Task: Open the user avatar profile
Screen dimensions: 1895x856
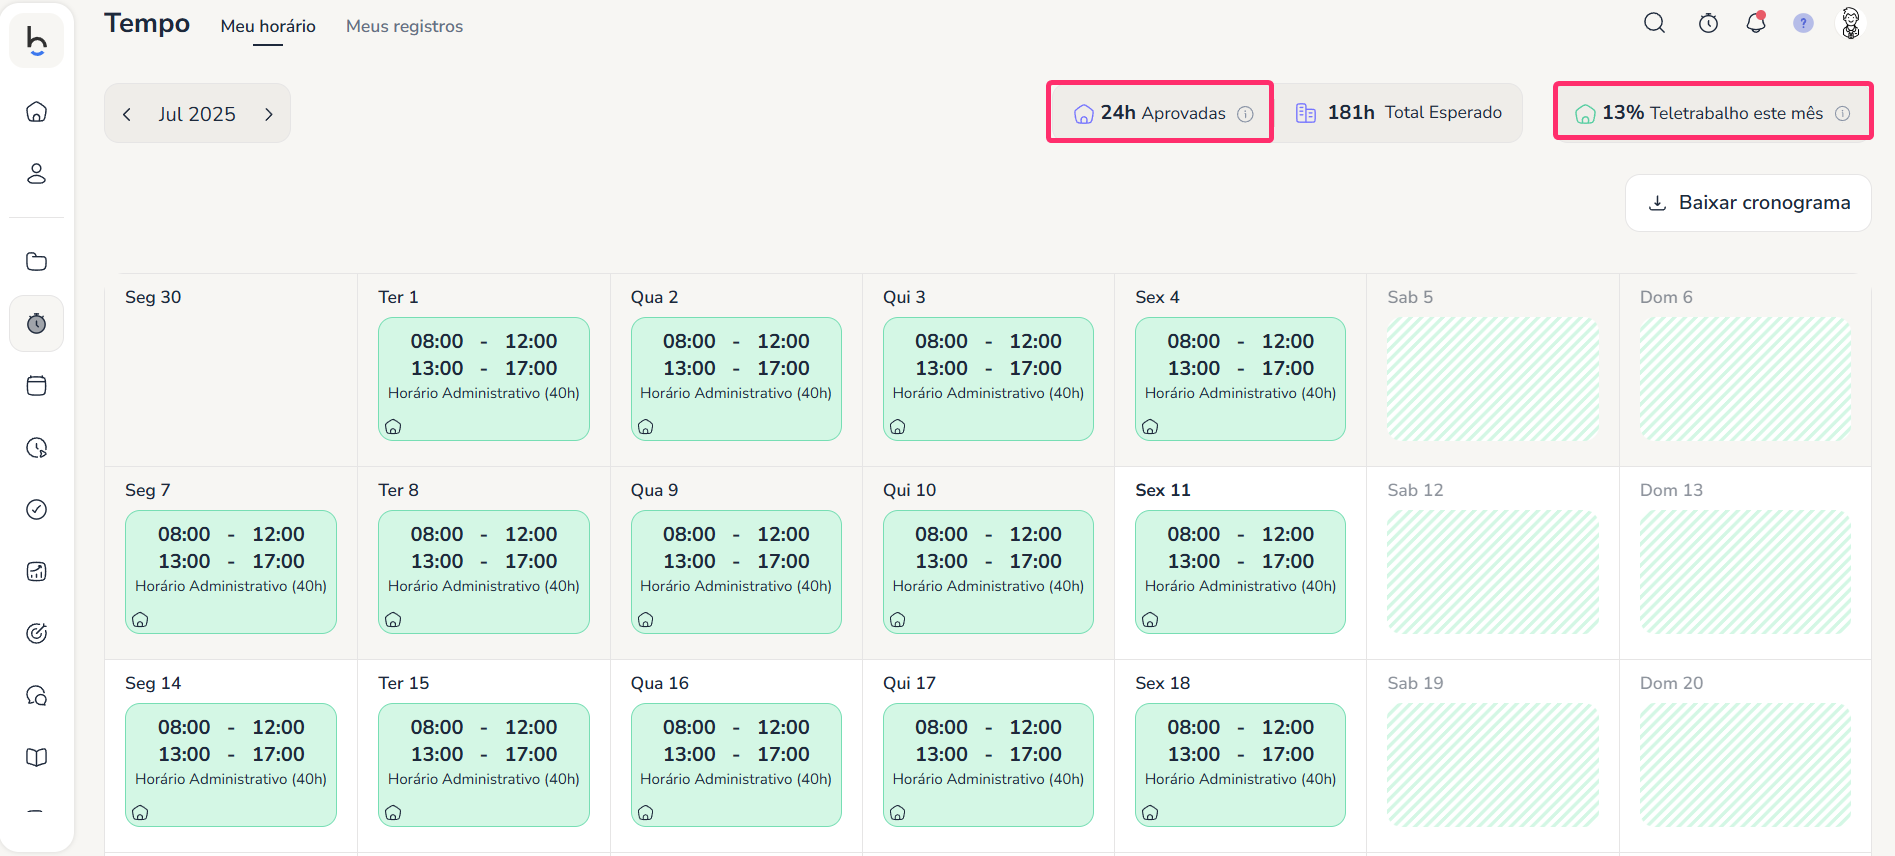Action: [x=1851, y=23]
